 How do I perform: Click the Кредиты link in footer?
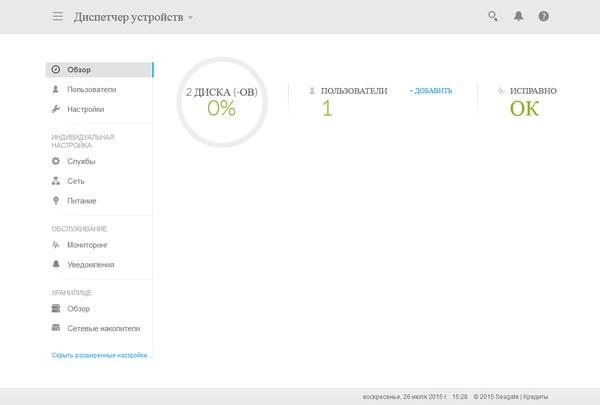pos(536,397)
